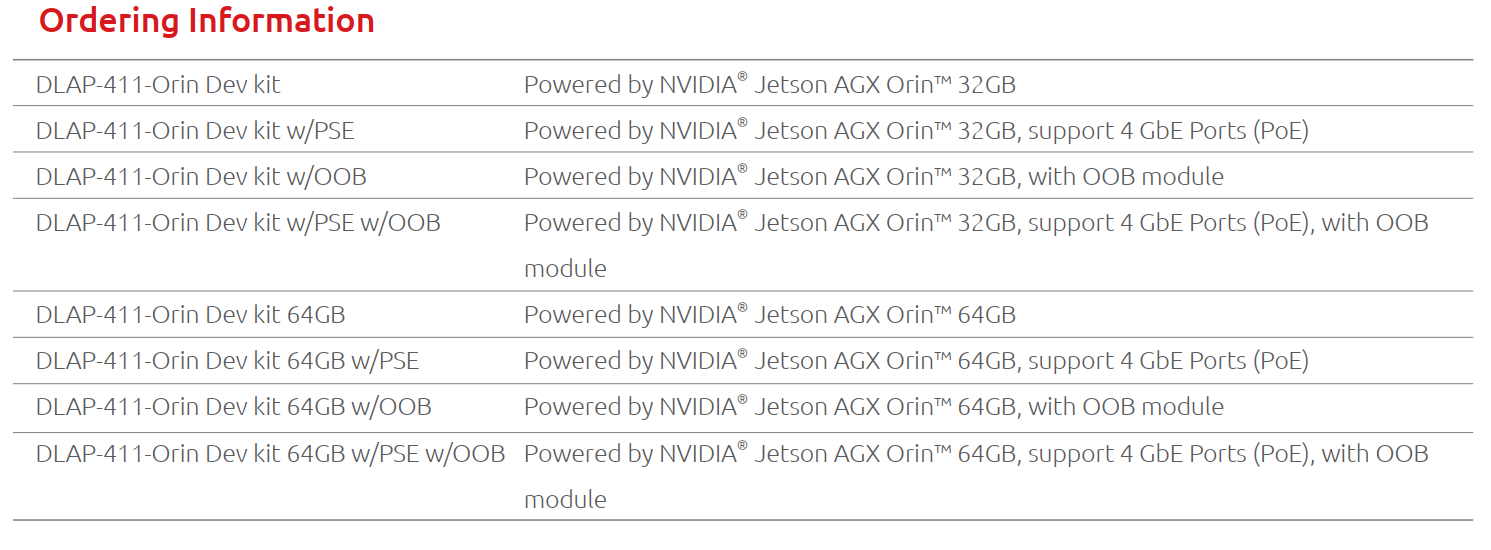Select the DLAP-411-Orin Dev kit 64GB entry
Viewport: 1491px width, 550px height.
(x=190, y=315)
